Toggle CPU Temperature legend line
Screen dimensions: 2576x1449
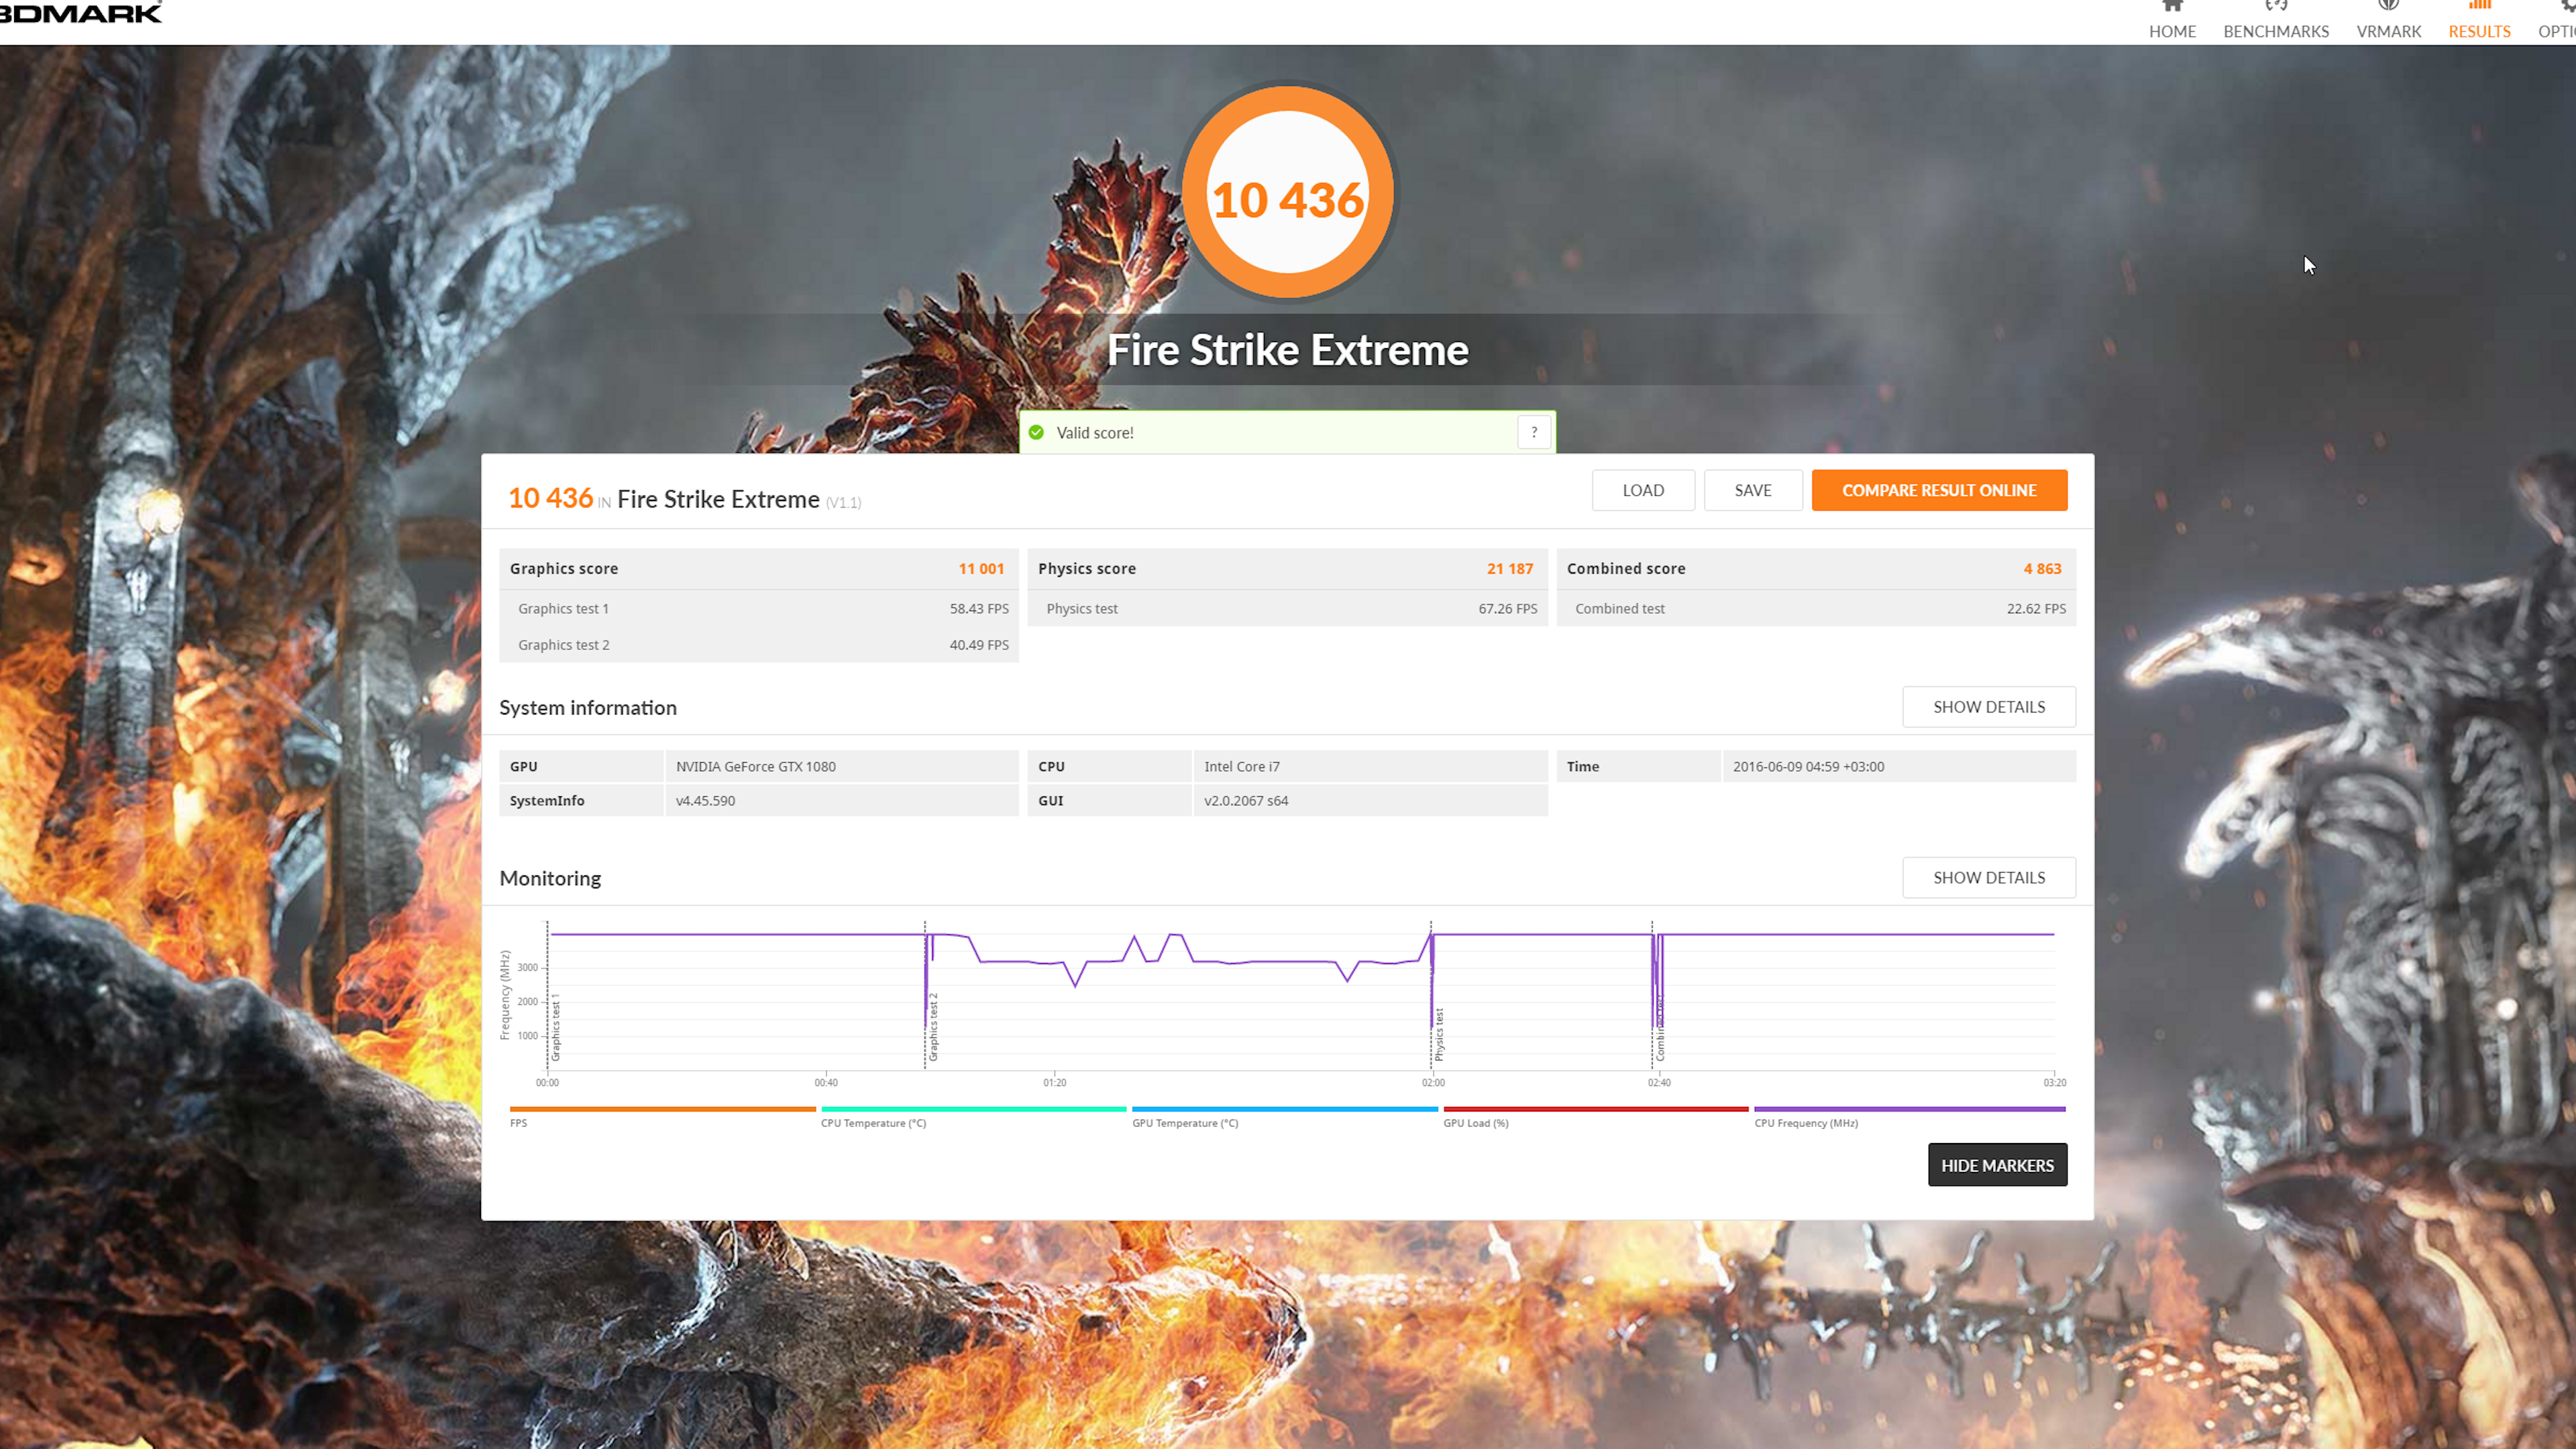click(973, 1116)
